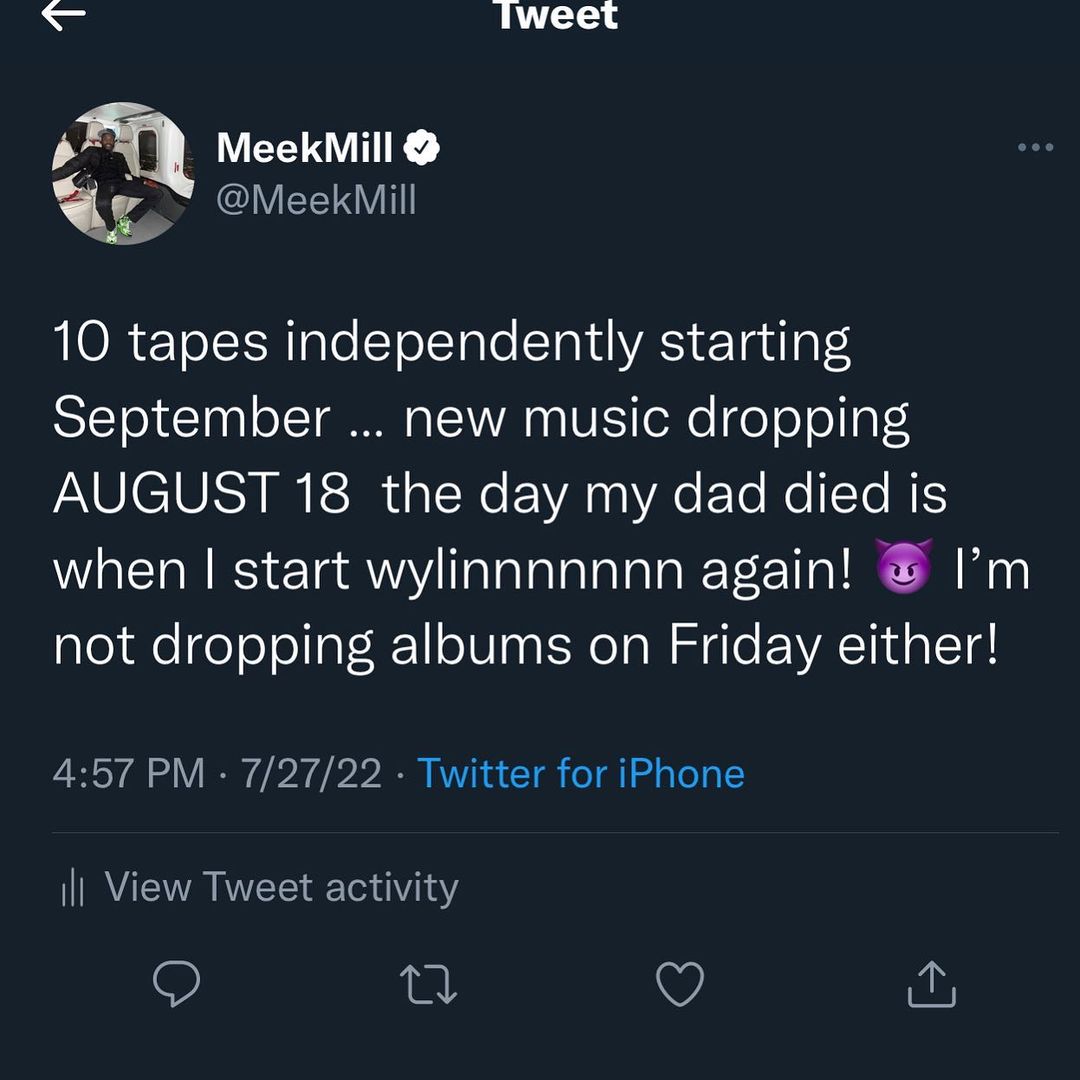Click "AUGUST 18" in the tweet text
The image size is (1080, 1080).
[201, 495]
